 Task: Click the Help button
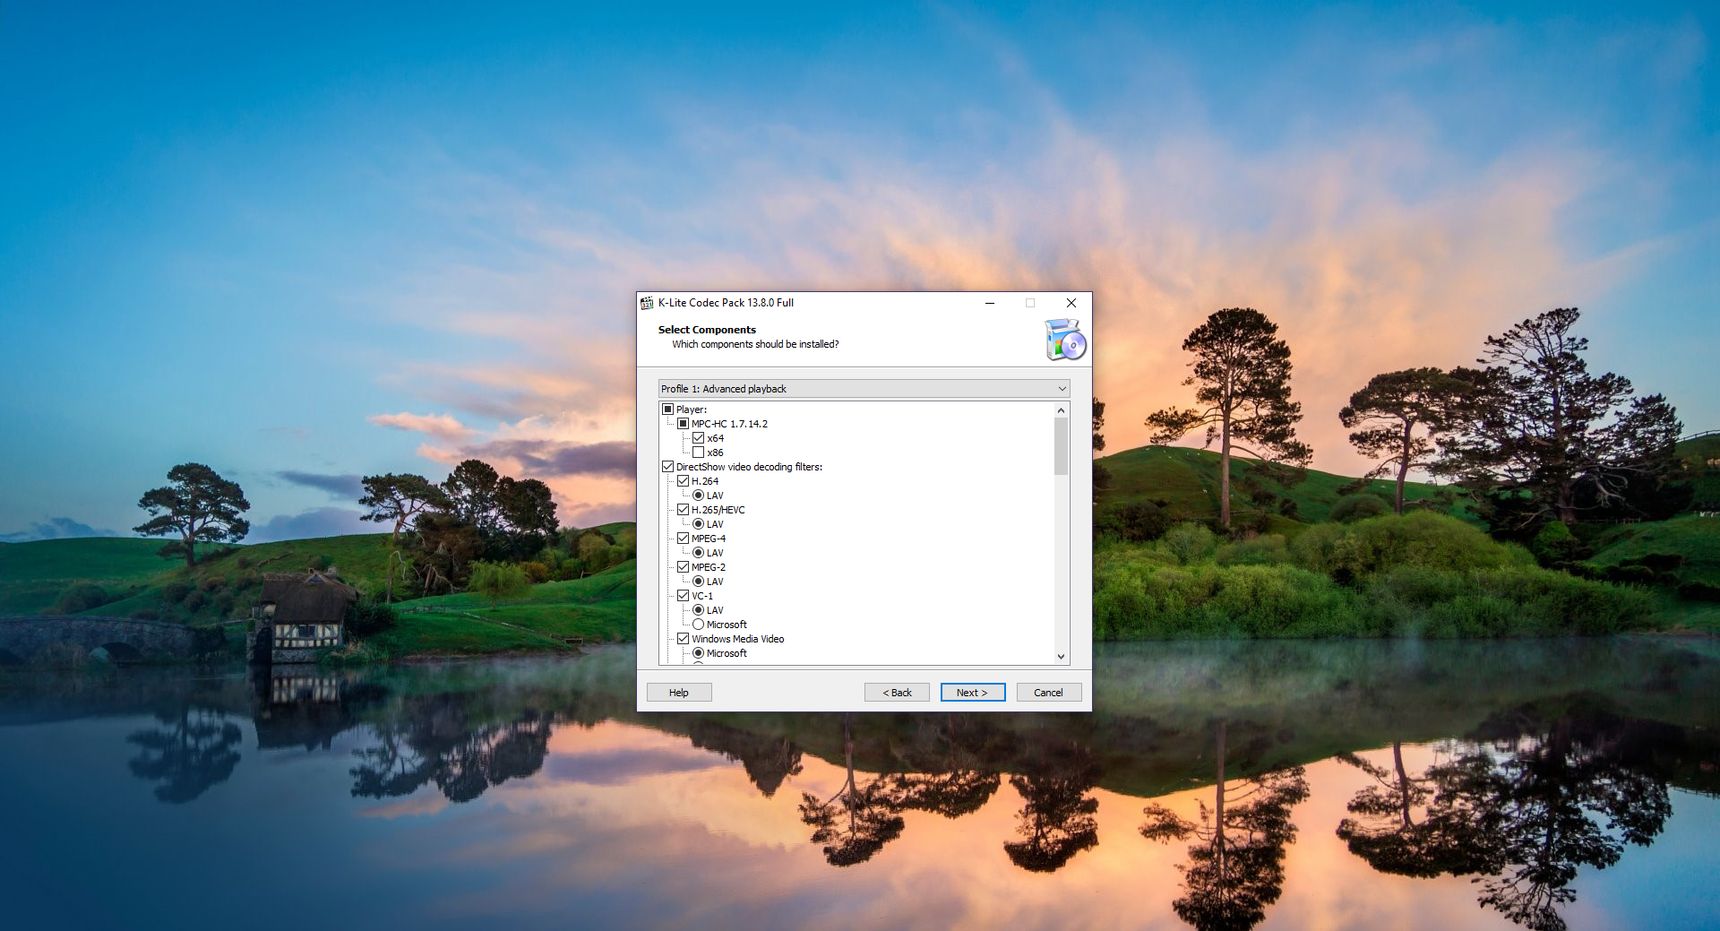(679, 692)
